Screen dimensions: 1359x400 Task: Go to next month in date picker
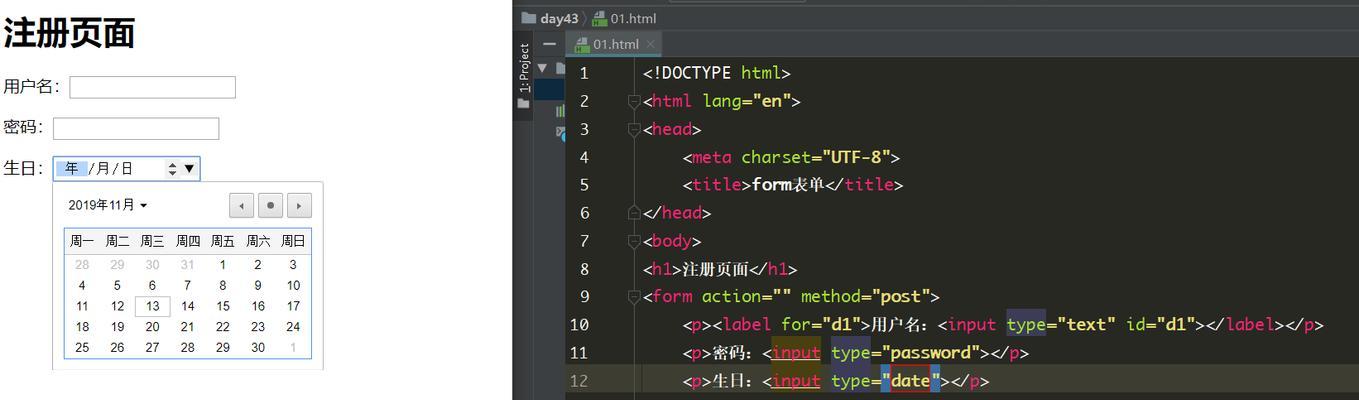click(299, 205)
